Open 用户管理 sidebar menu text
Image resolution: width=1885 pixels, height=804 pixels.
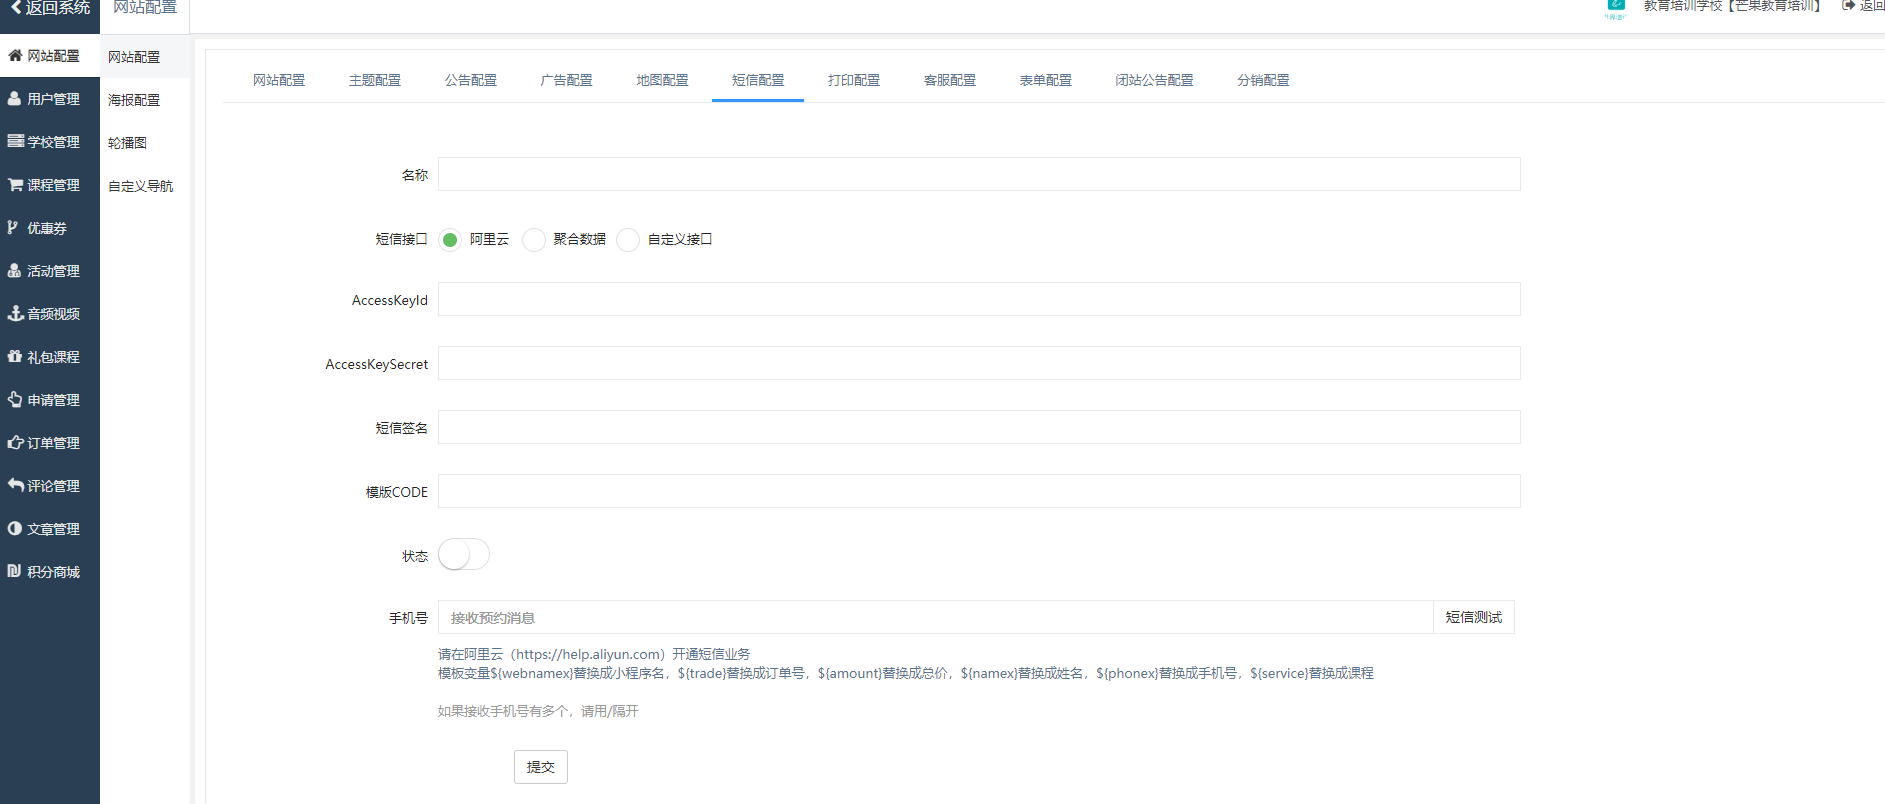(54, 99)
